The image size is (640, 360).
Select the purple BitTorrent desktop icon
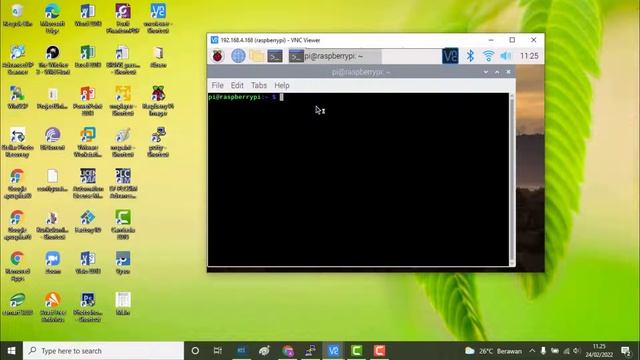tap(52, 139)
